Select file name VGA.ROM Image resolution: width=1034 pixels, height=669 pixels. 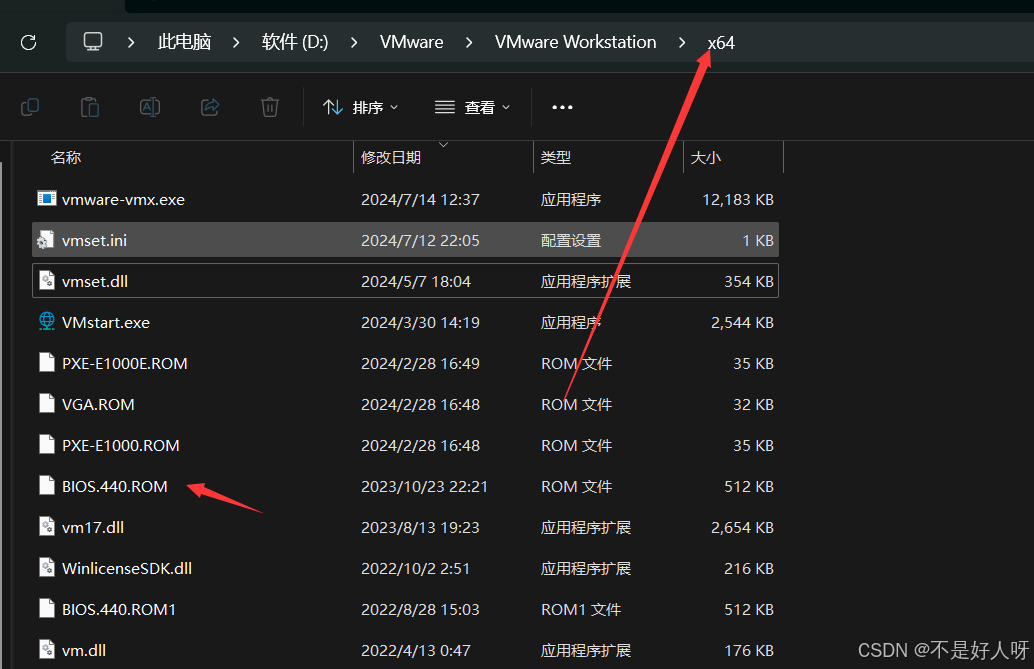coord(98,404)
